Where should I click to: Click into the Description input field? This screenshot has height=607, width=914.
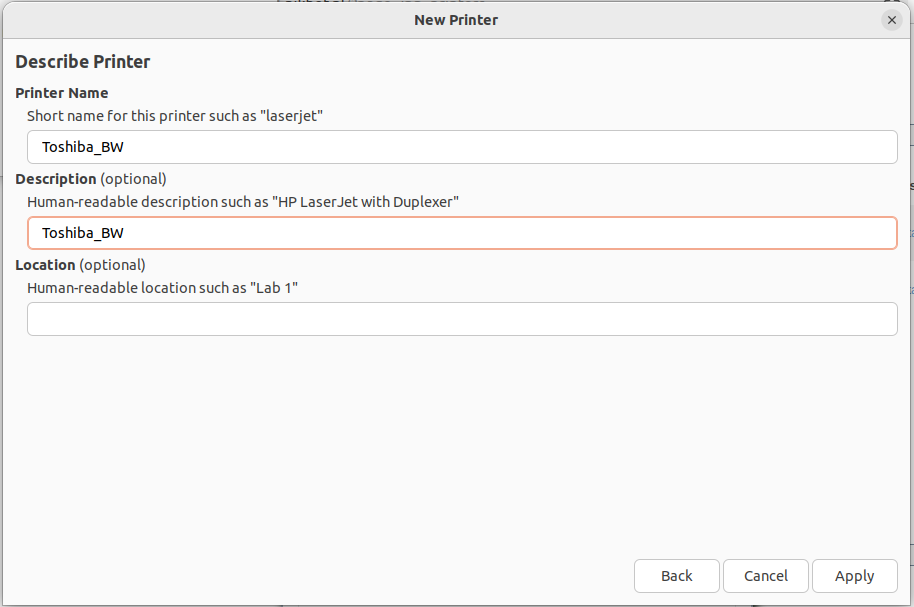point(462,233)
